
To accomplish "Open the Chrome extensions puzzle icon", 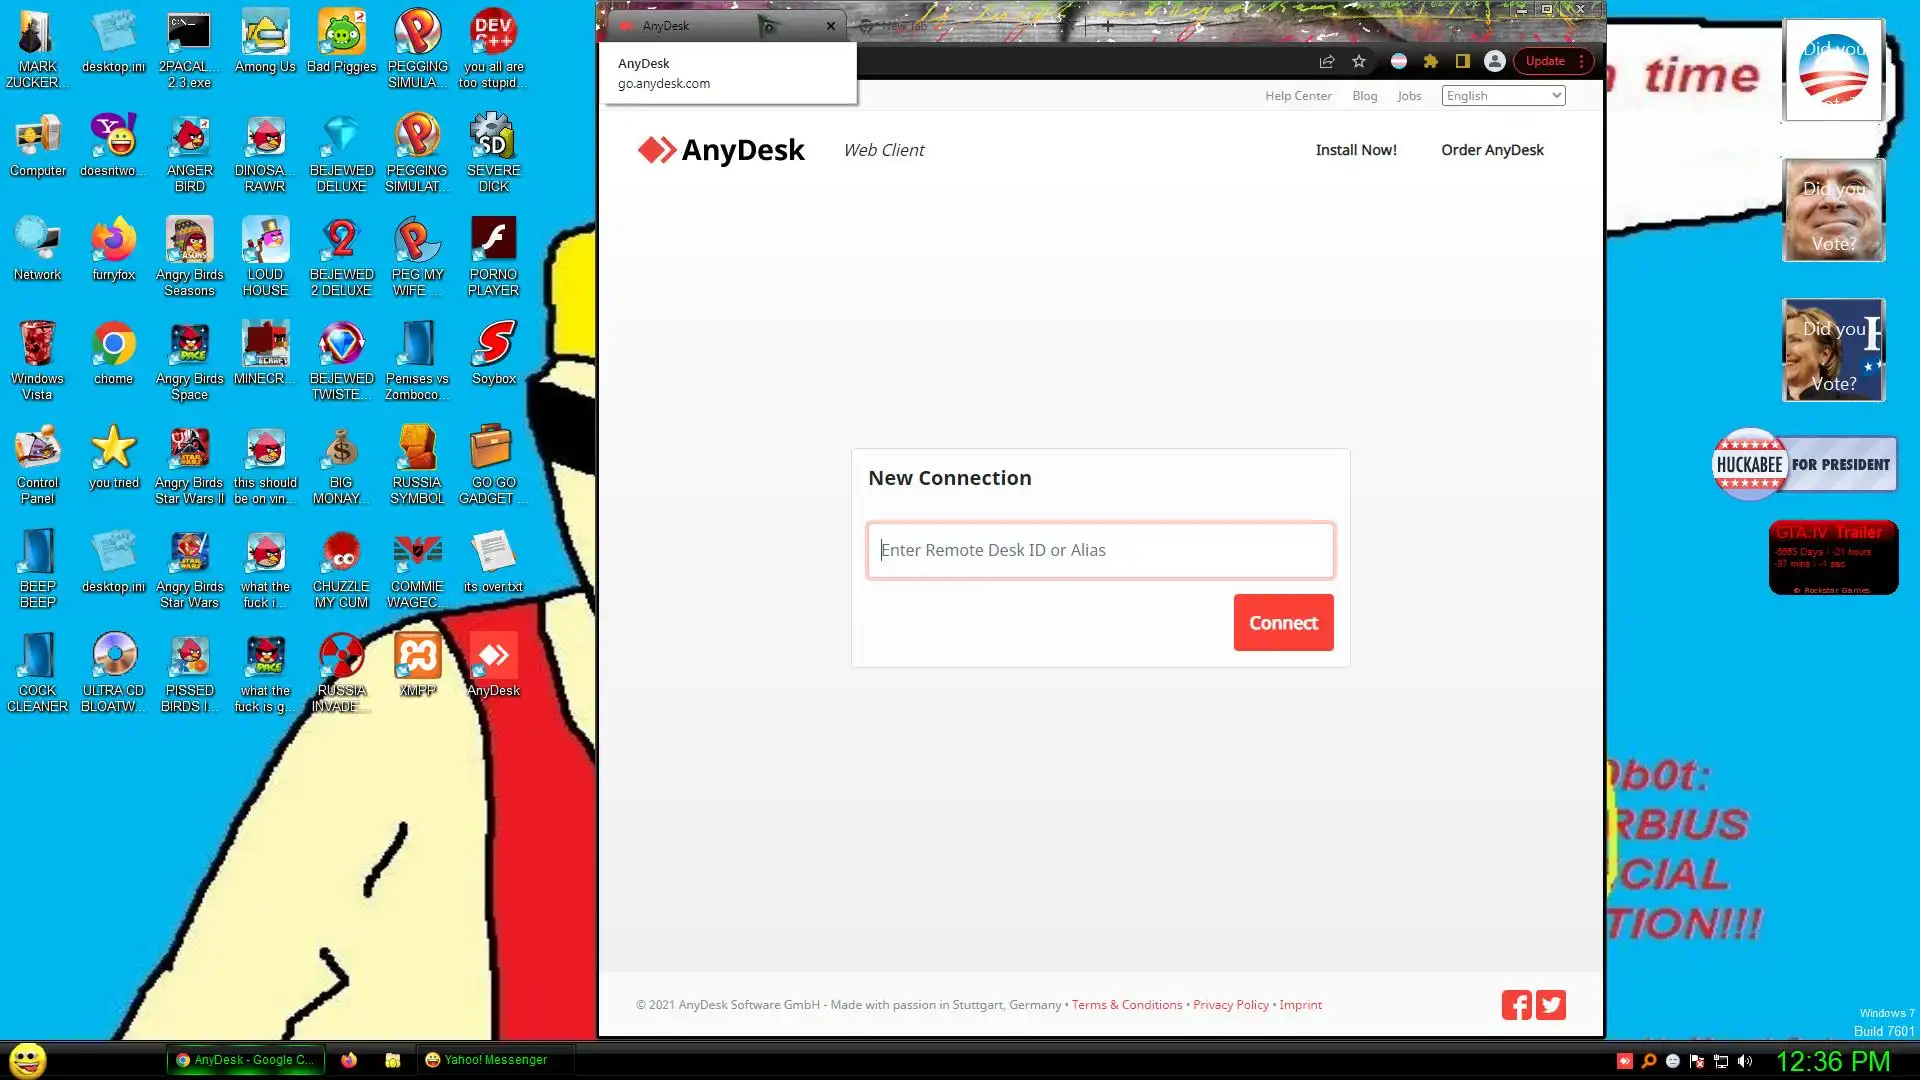I will click(1431, 61).
